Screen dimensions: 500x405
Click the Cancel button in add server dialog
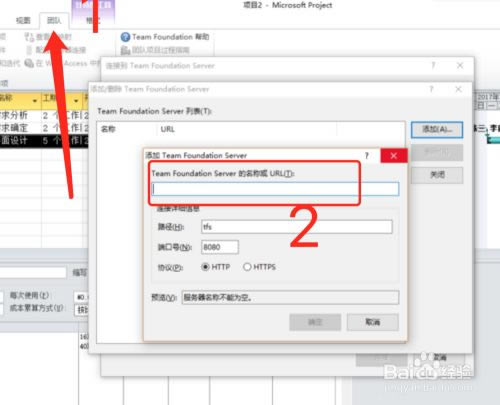point(373,322)
